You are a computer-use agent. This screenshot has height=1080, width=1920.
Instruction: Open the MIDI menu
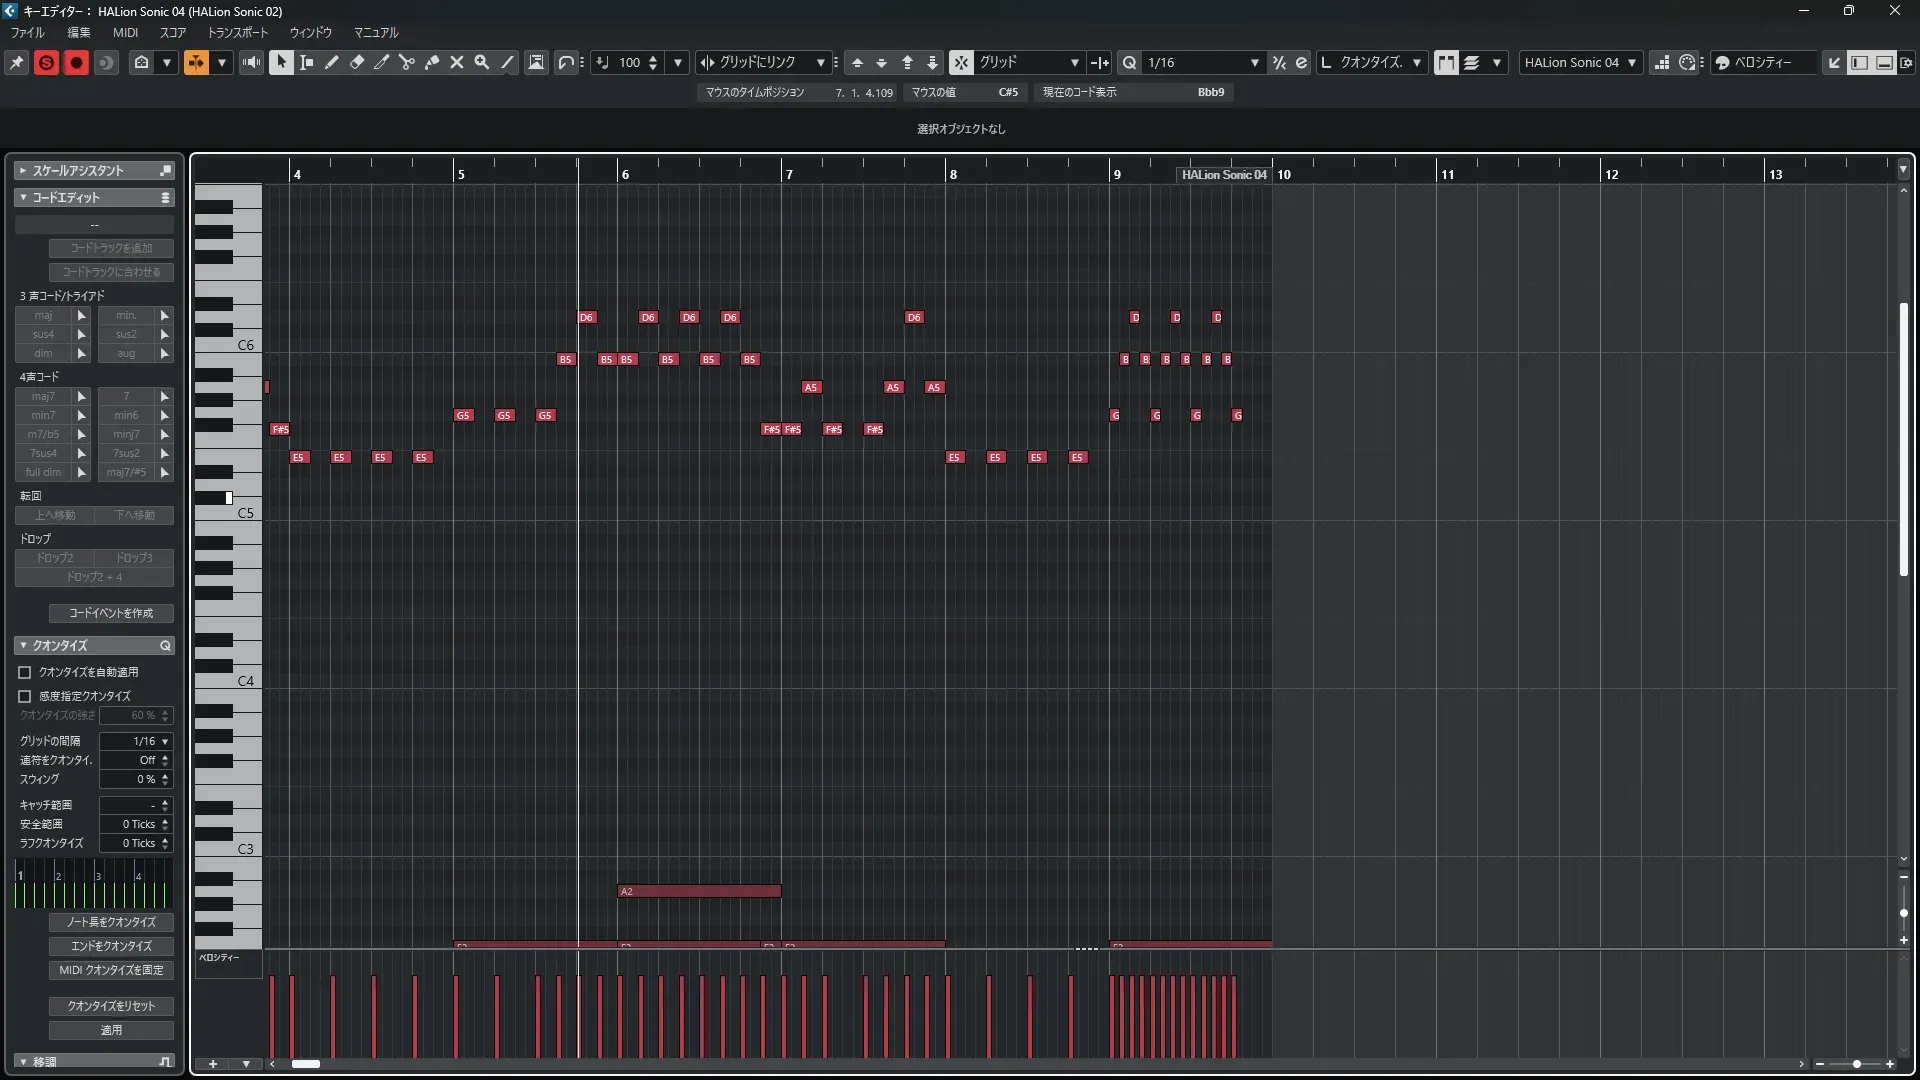[125, 32]
